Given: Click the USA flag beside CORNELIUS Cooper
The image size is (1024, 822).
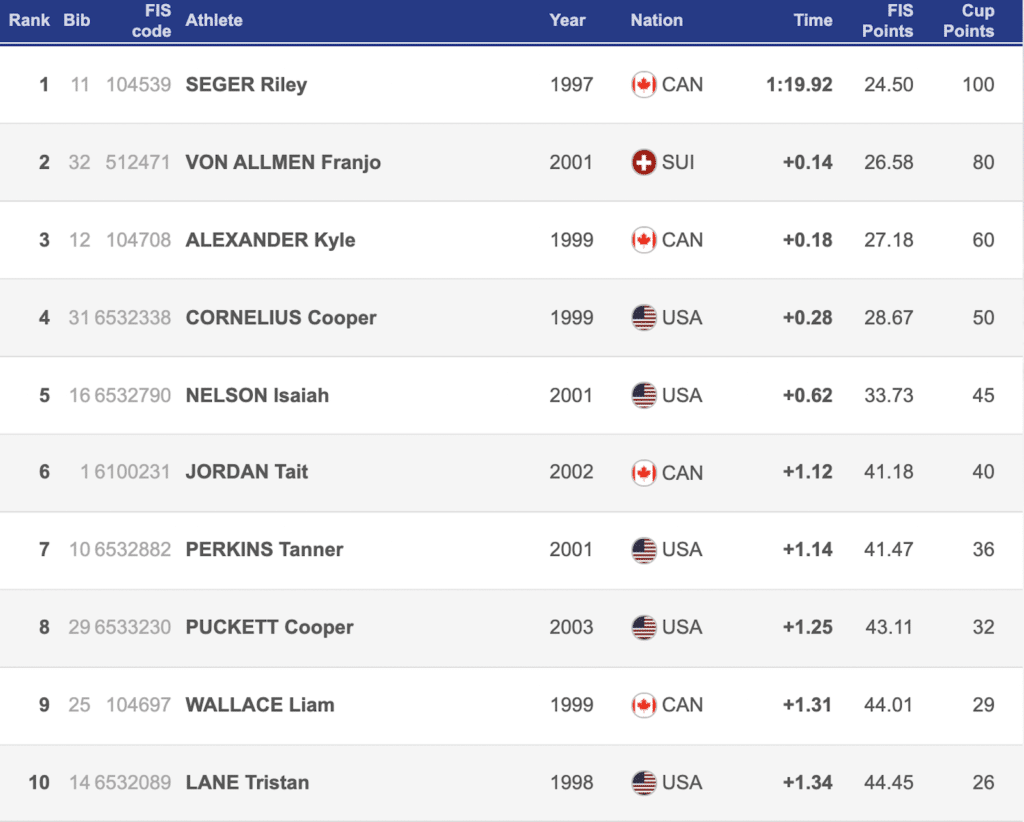Looking at the screenshot, I should click(x=644, y=318).
